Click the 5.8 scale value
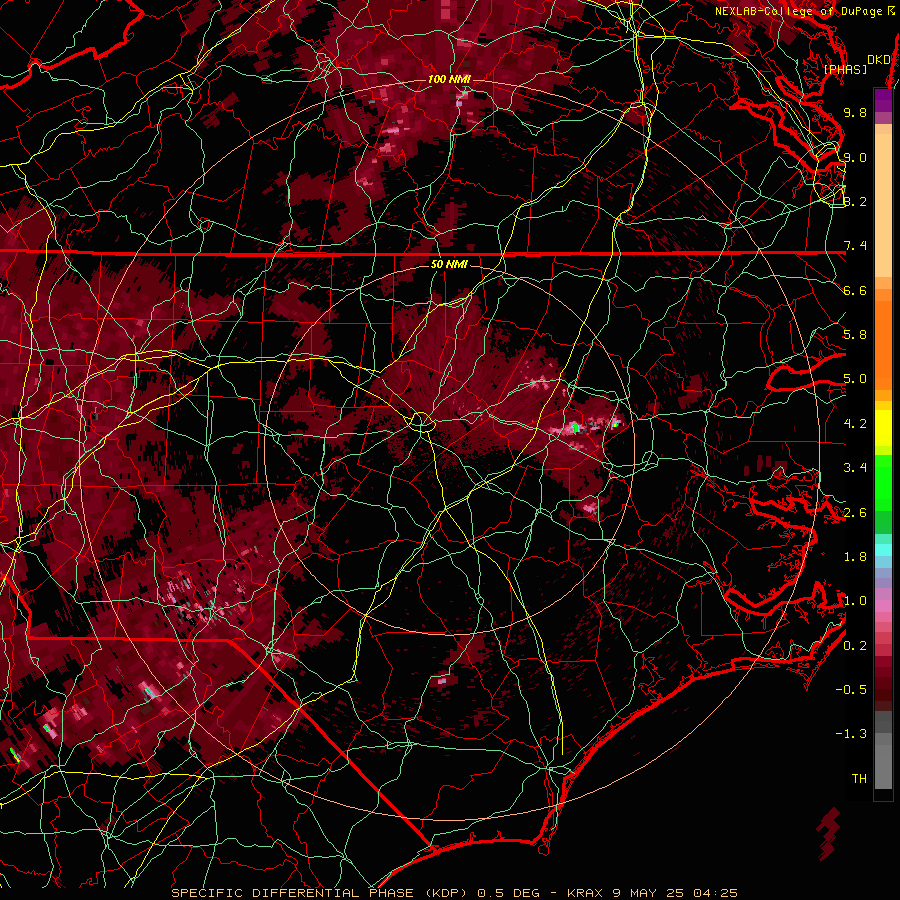 855,335
